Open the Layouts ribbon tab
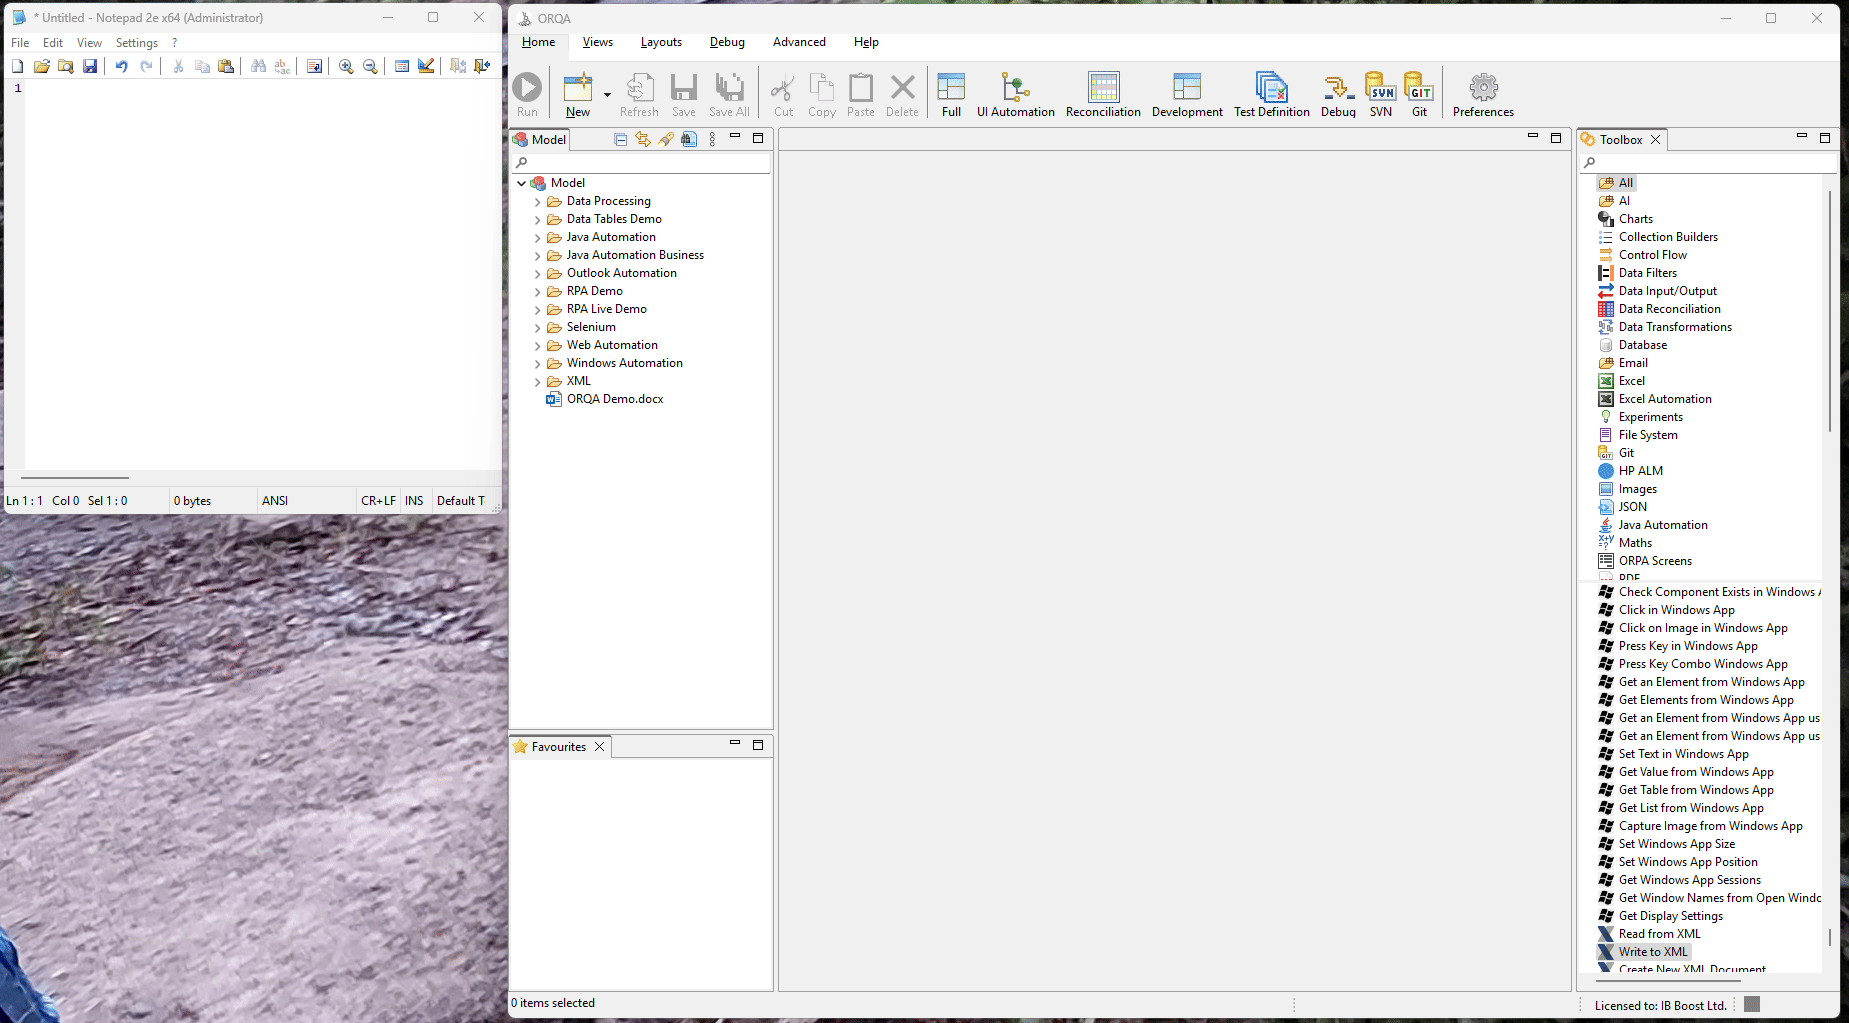The width and height of the screenshot is (1849, 1023). (661, 42)
